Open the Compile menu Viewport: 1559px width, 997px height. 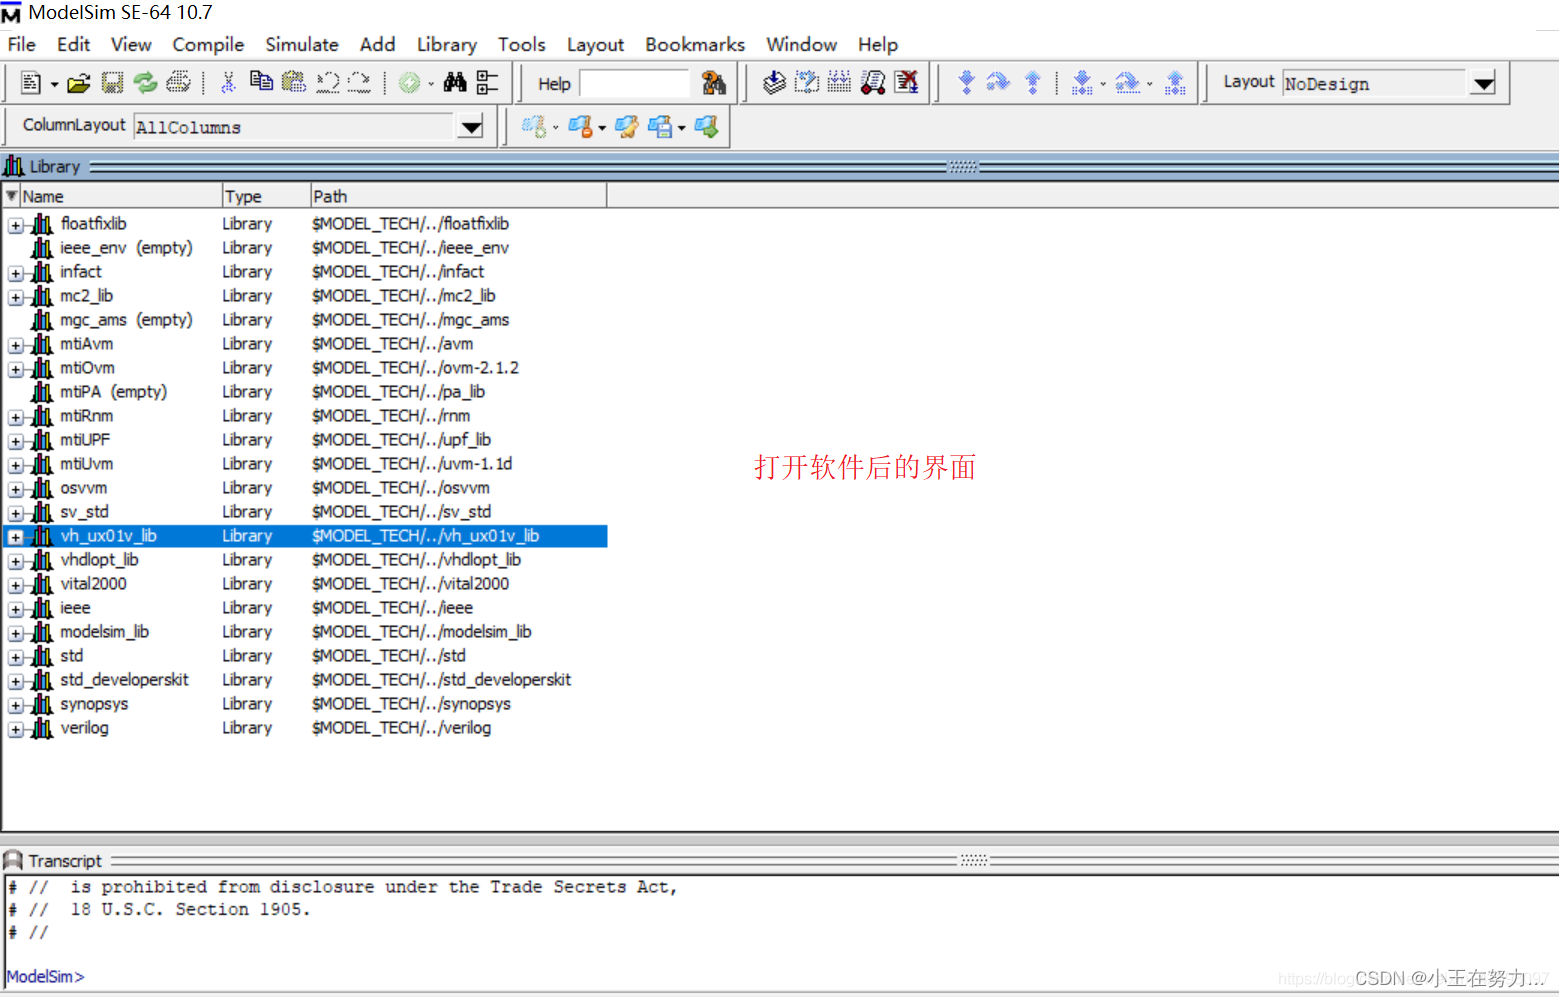tap(208, 44)
